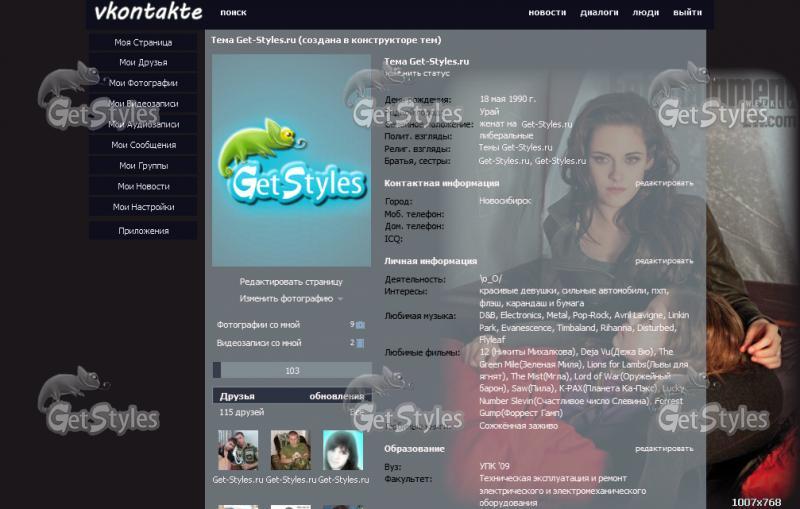Open люди in top bar
This screenshot has width=800, height=509.
[x=645, y=12]
